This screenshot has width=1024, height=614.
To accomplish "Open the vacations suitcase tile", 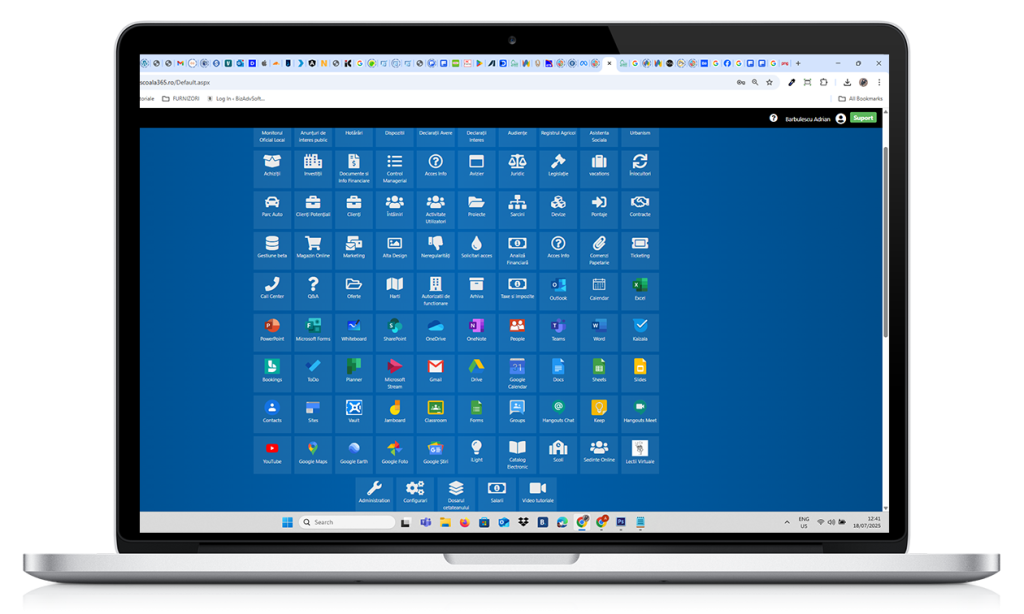I will pos(599,169).
